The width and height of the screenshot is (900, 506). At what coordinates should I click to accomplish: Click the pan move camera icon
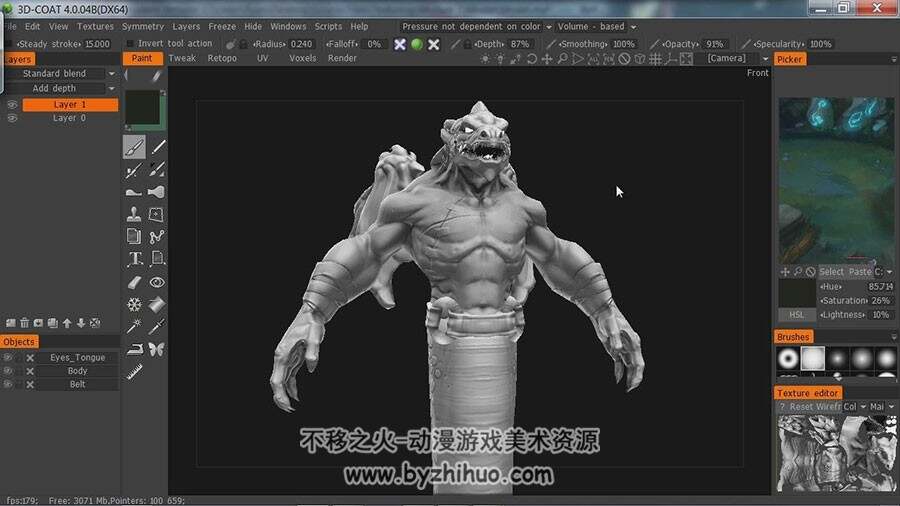coord(547,59)
